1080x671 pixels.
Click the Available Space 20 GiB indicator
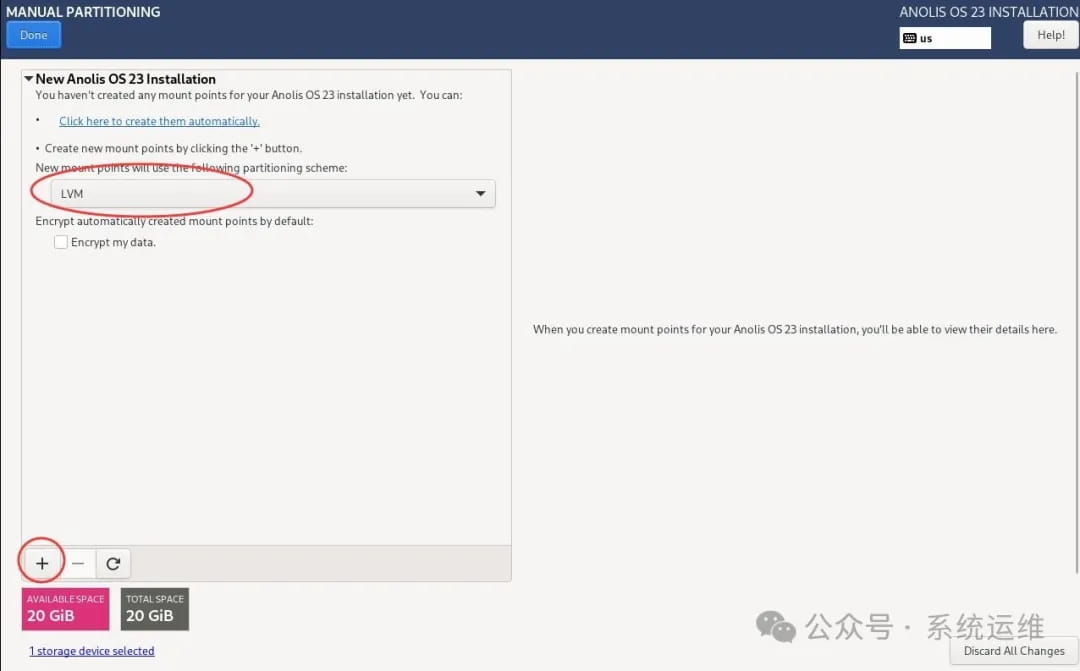click(x=65, y=608)
